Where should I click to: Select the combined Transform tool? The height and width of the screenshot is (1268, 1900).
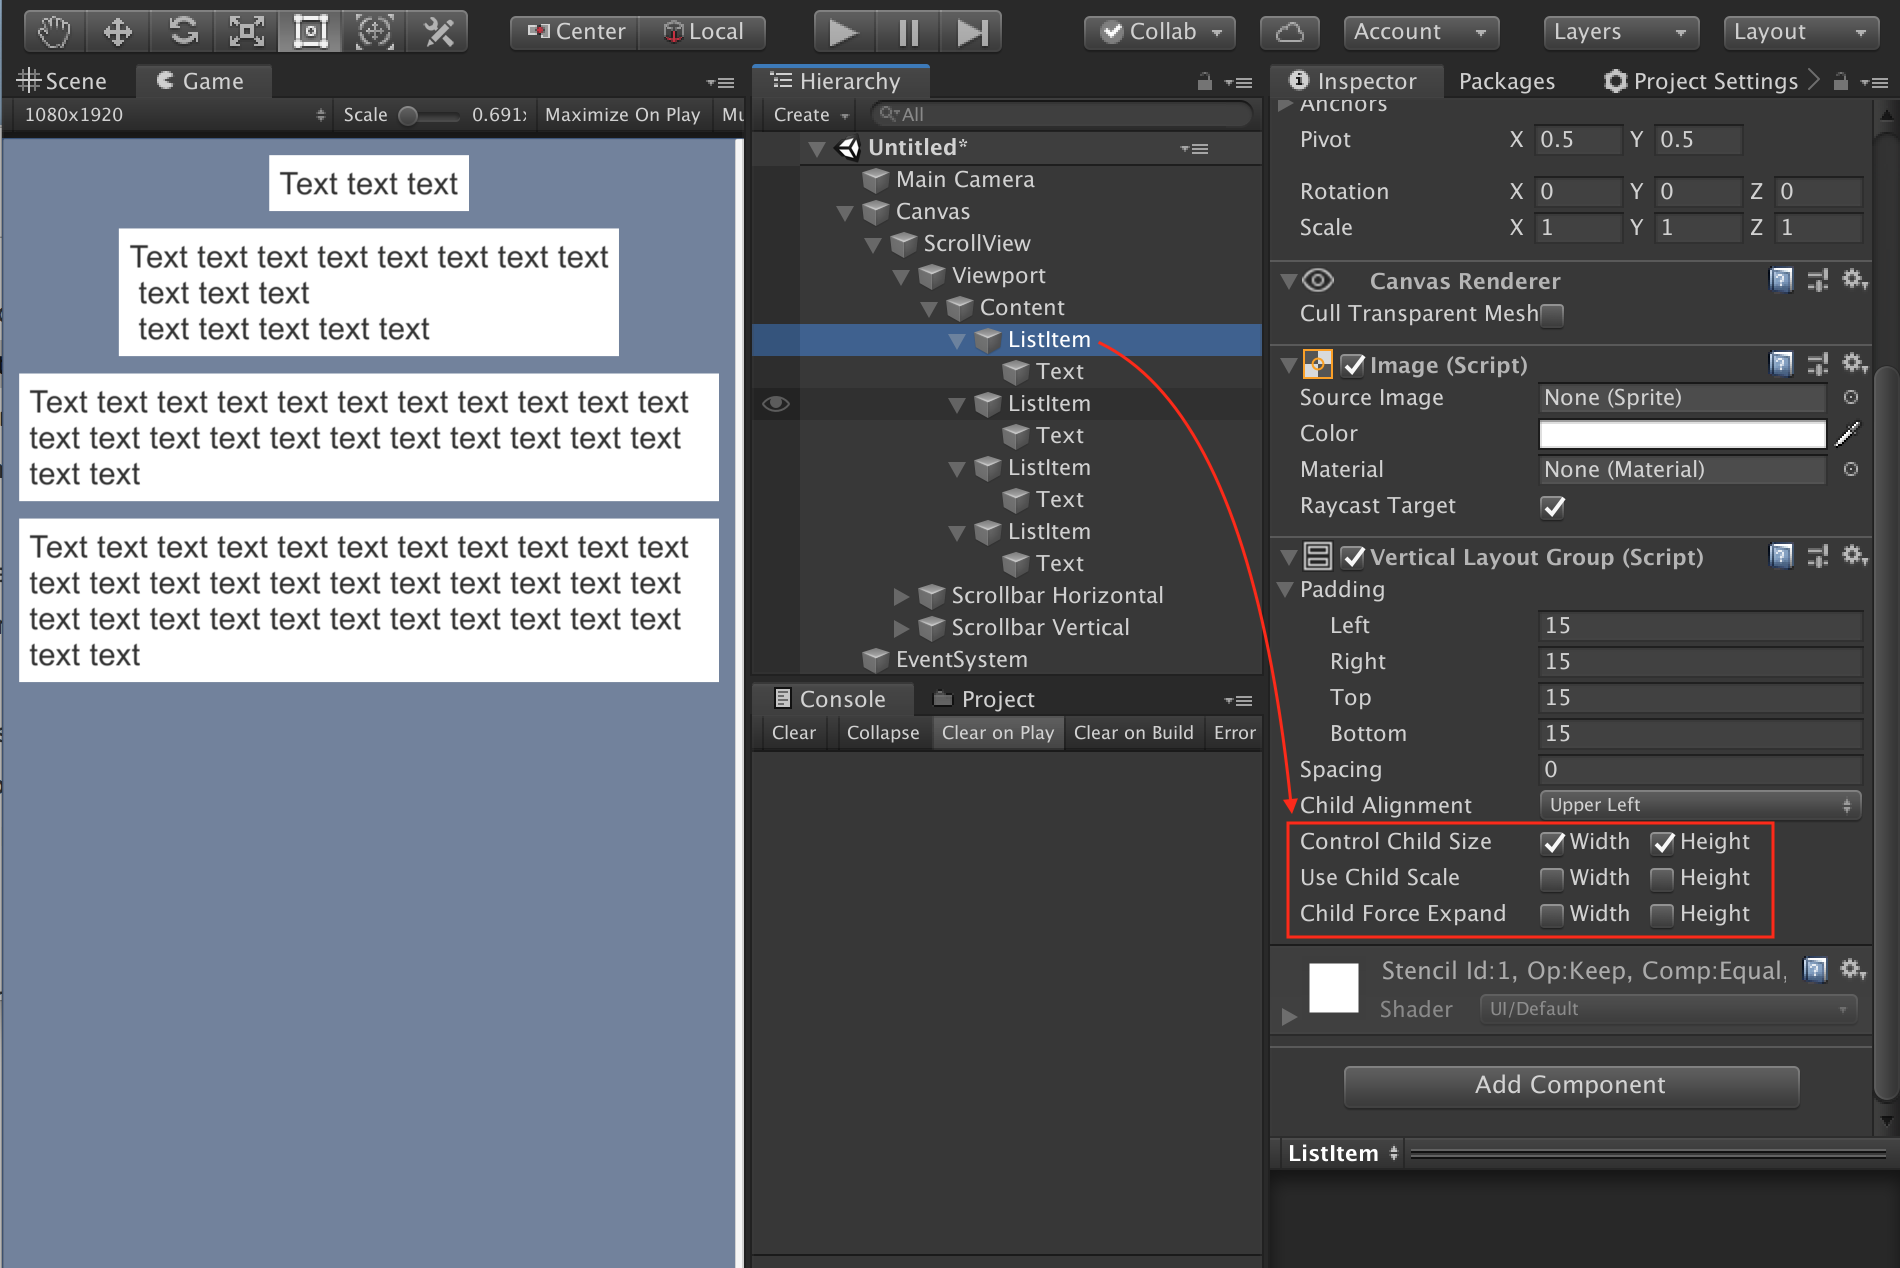[x=374, y=32]
